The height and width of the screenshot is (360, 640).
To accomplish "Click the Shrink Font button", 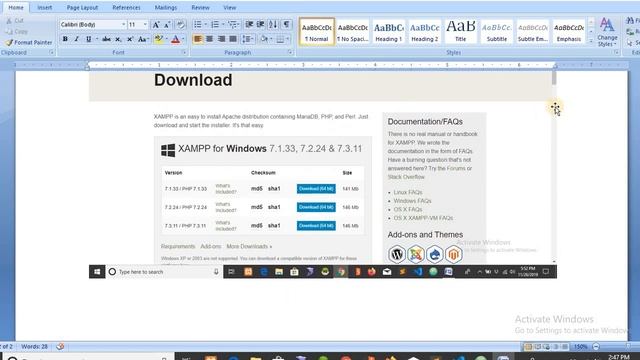I will [x=167, y=25].
